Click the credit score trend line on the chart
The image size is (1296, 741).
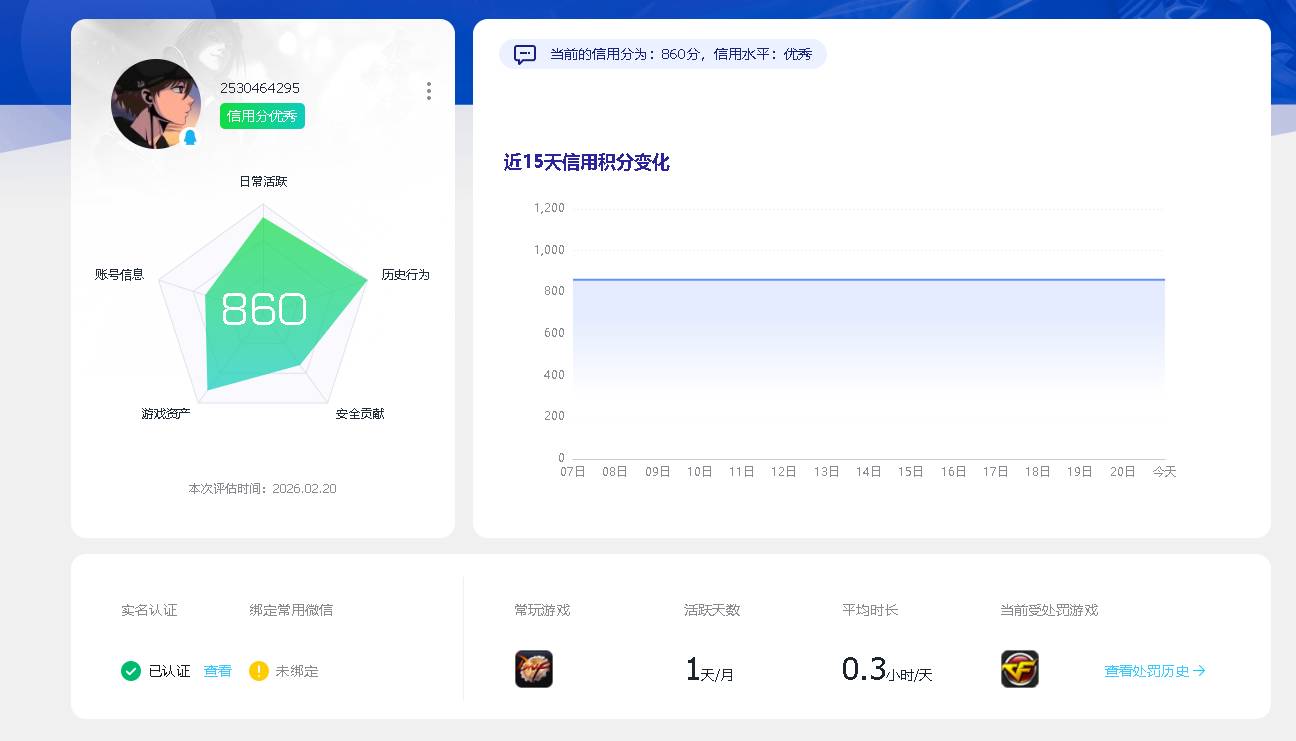pyautogui.click(x=868, y=280)
